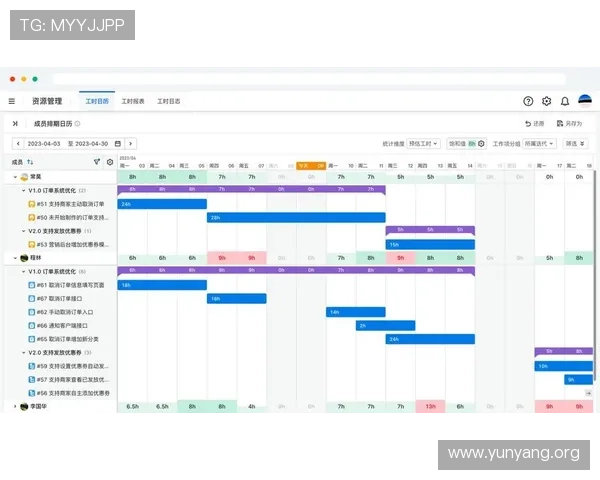The width and height of the screenshot is (600, 480).
Task: Open member column settings gear
Action: click(110, 162)
